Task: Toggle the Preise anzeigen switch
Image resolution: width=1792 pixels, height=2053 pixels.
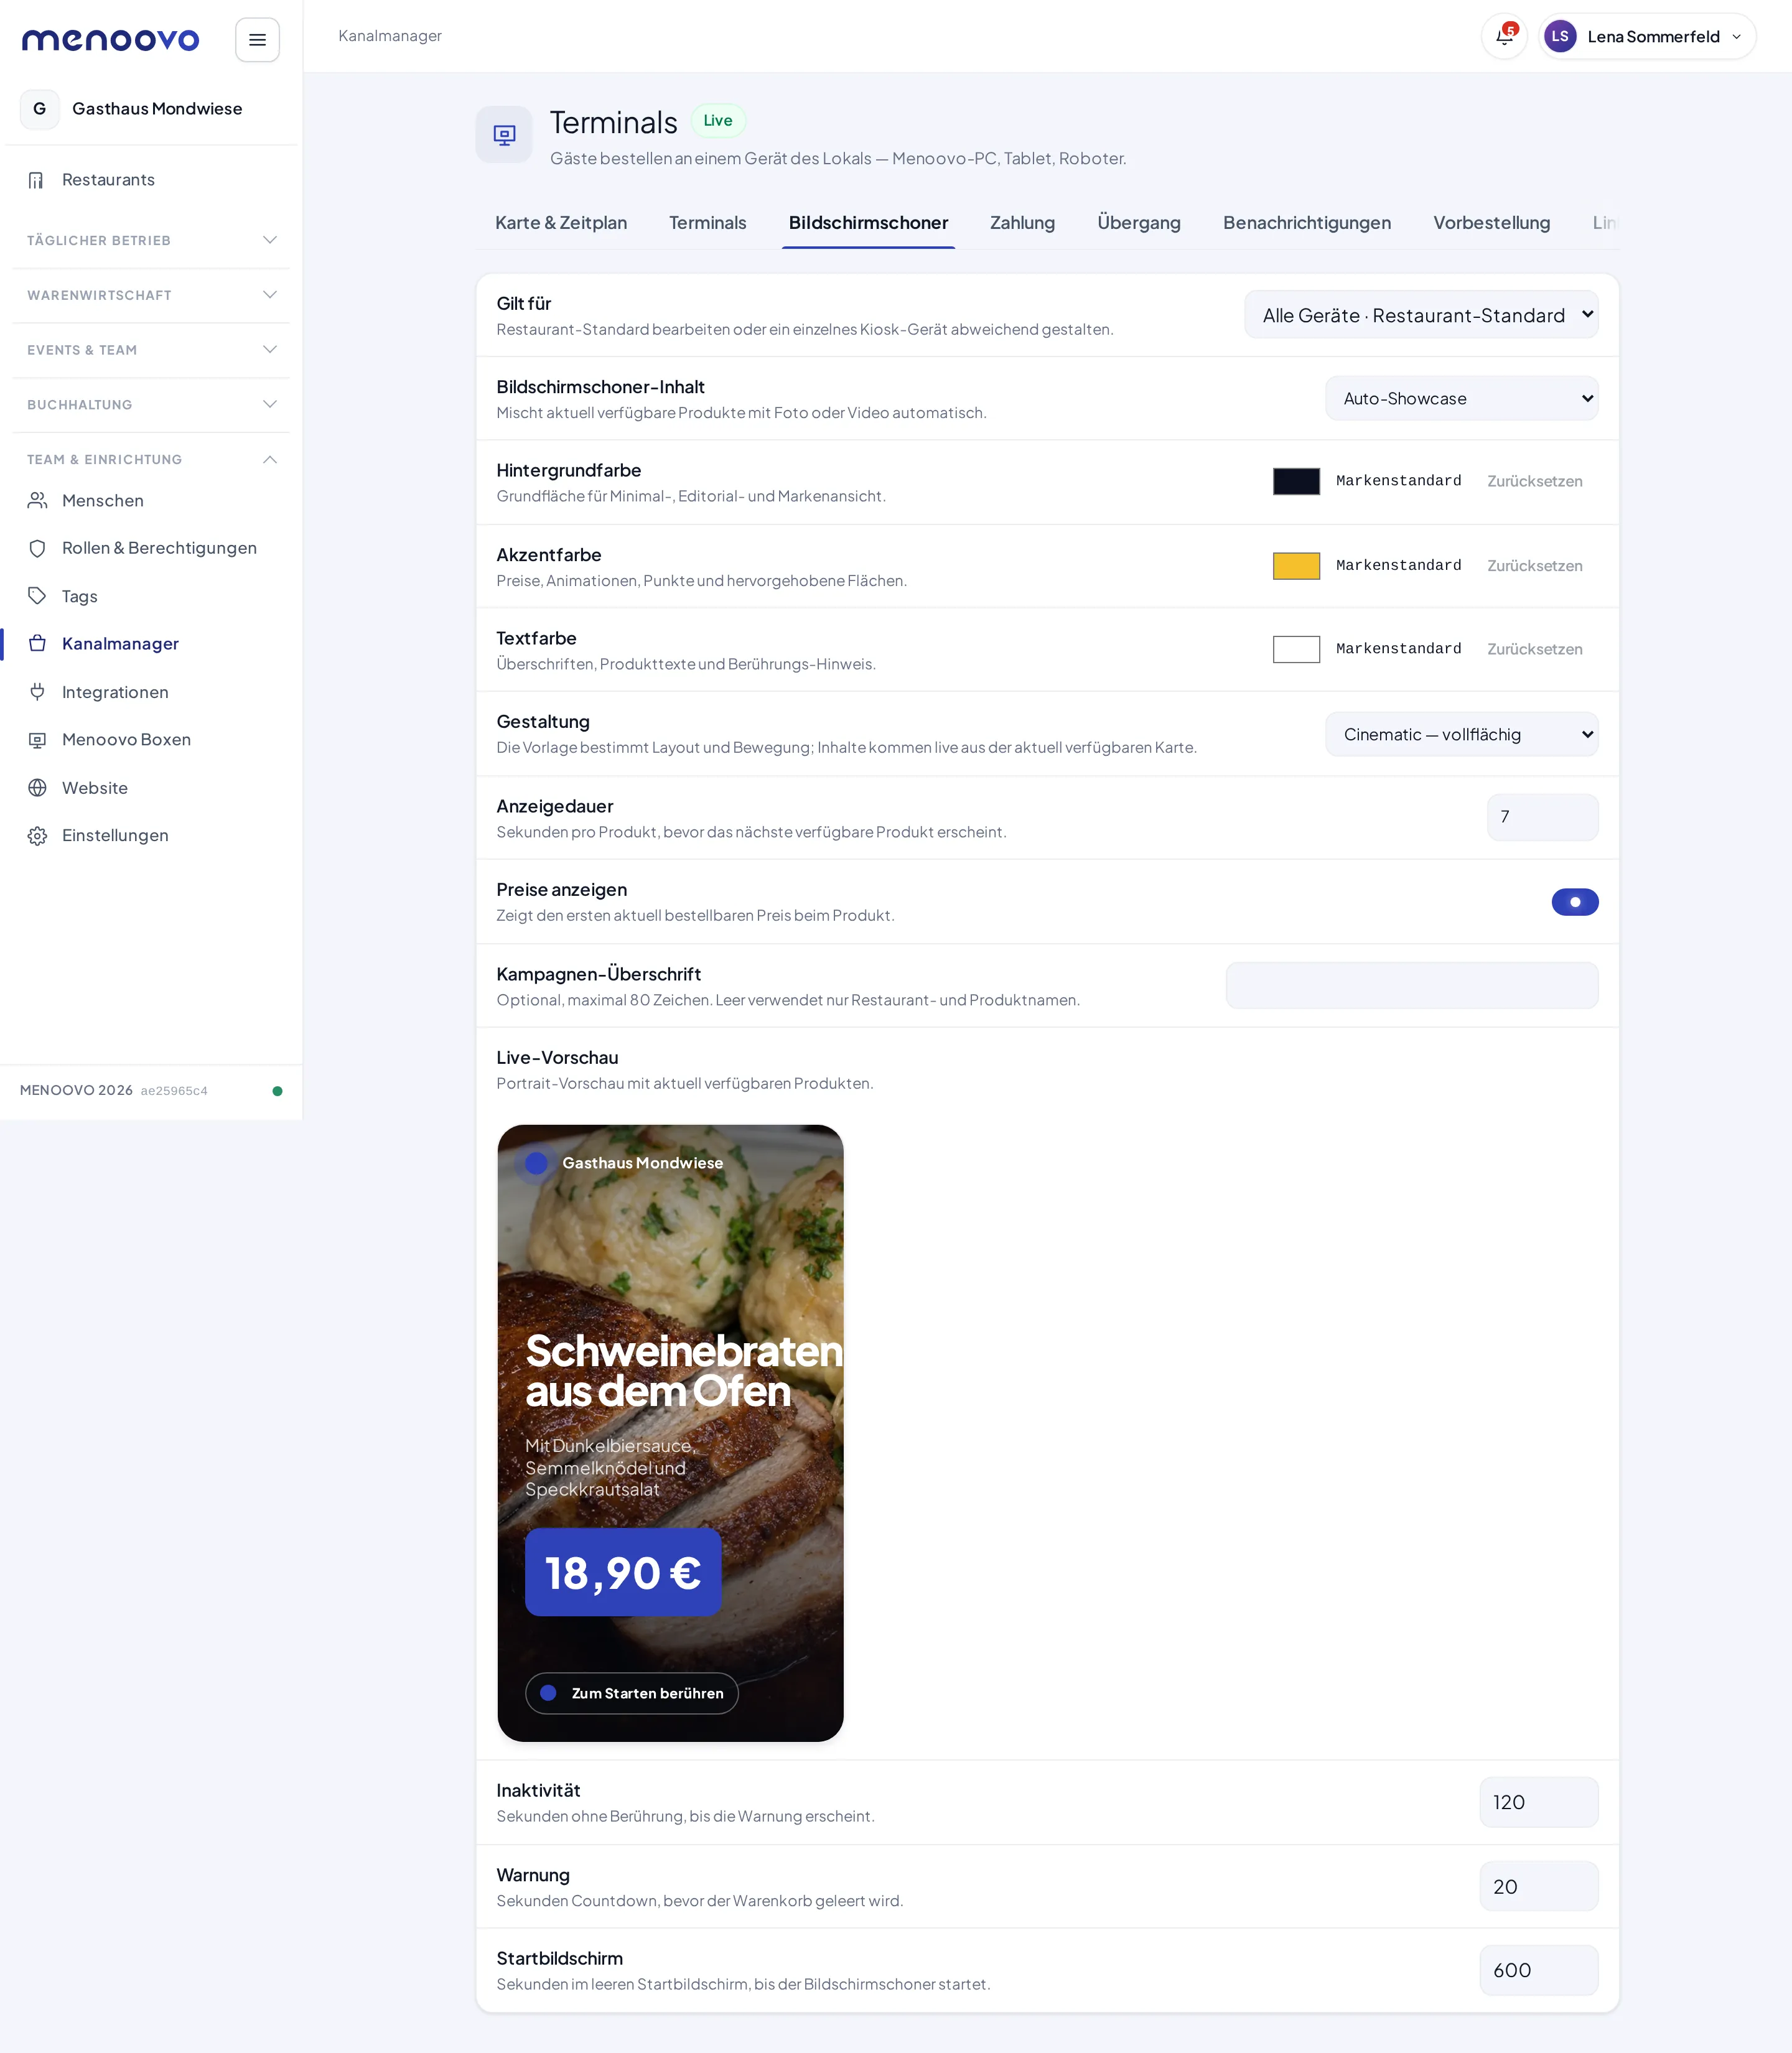Action: coord(1575,902)
